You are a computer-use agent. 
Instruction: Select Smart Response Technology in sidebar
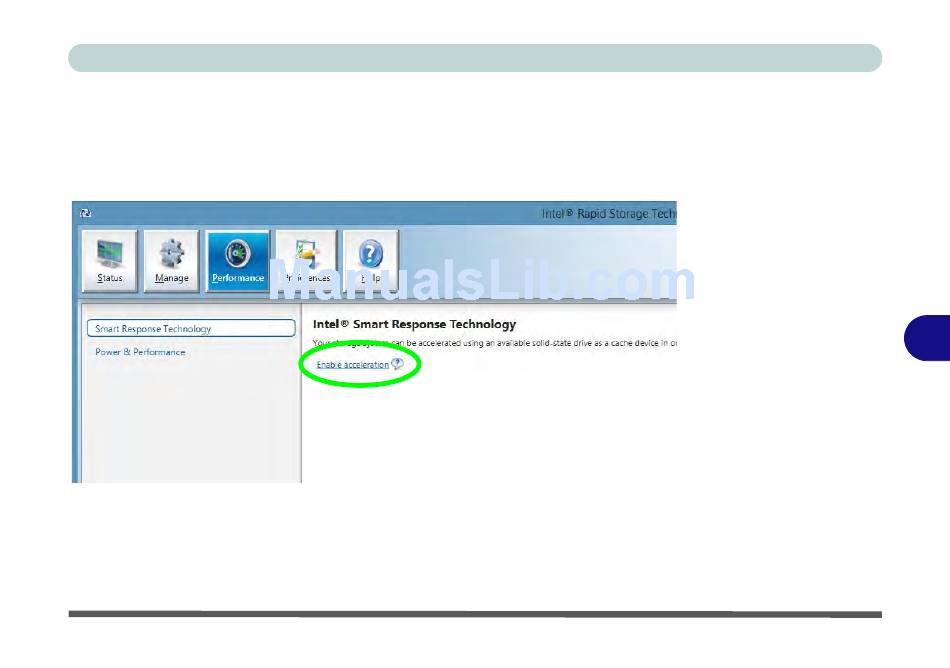(191, 328)
